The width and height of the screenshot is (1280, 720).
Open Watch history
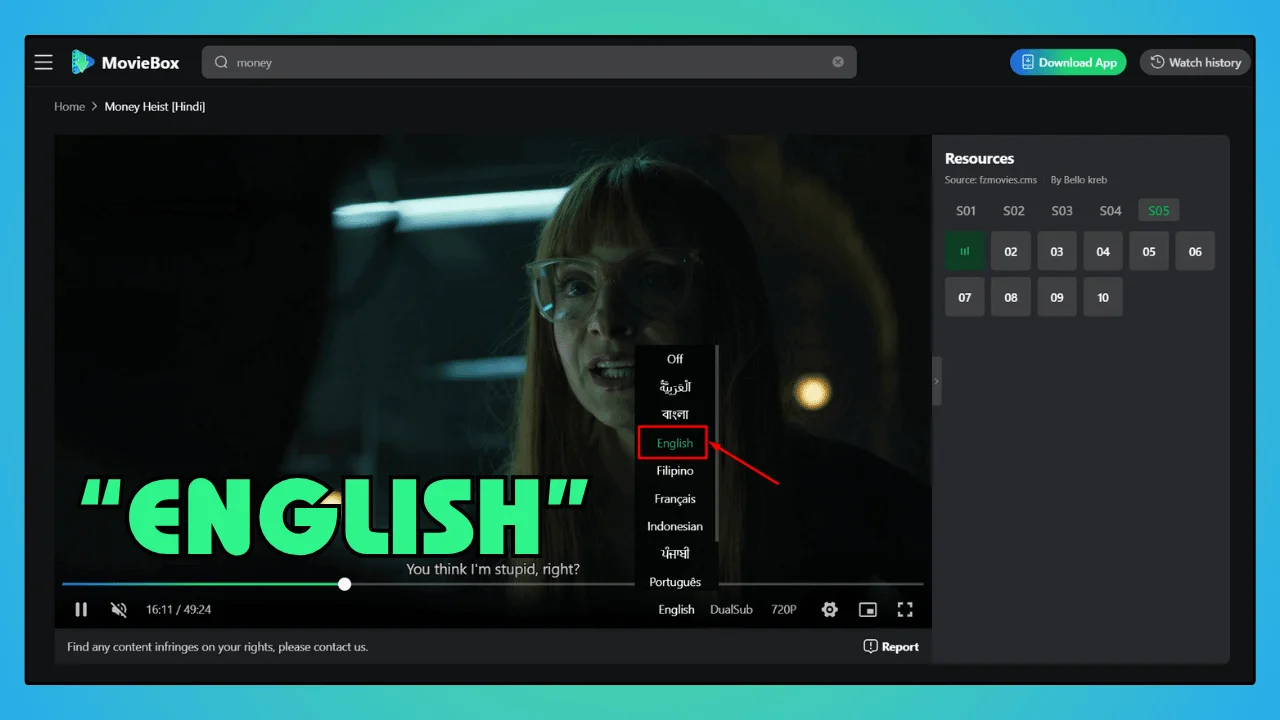point(1195,62)
